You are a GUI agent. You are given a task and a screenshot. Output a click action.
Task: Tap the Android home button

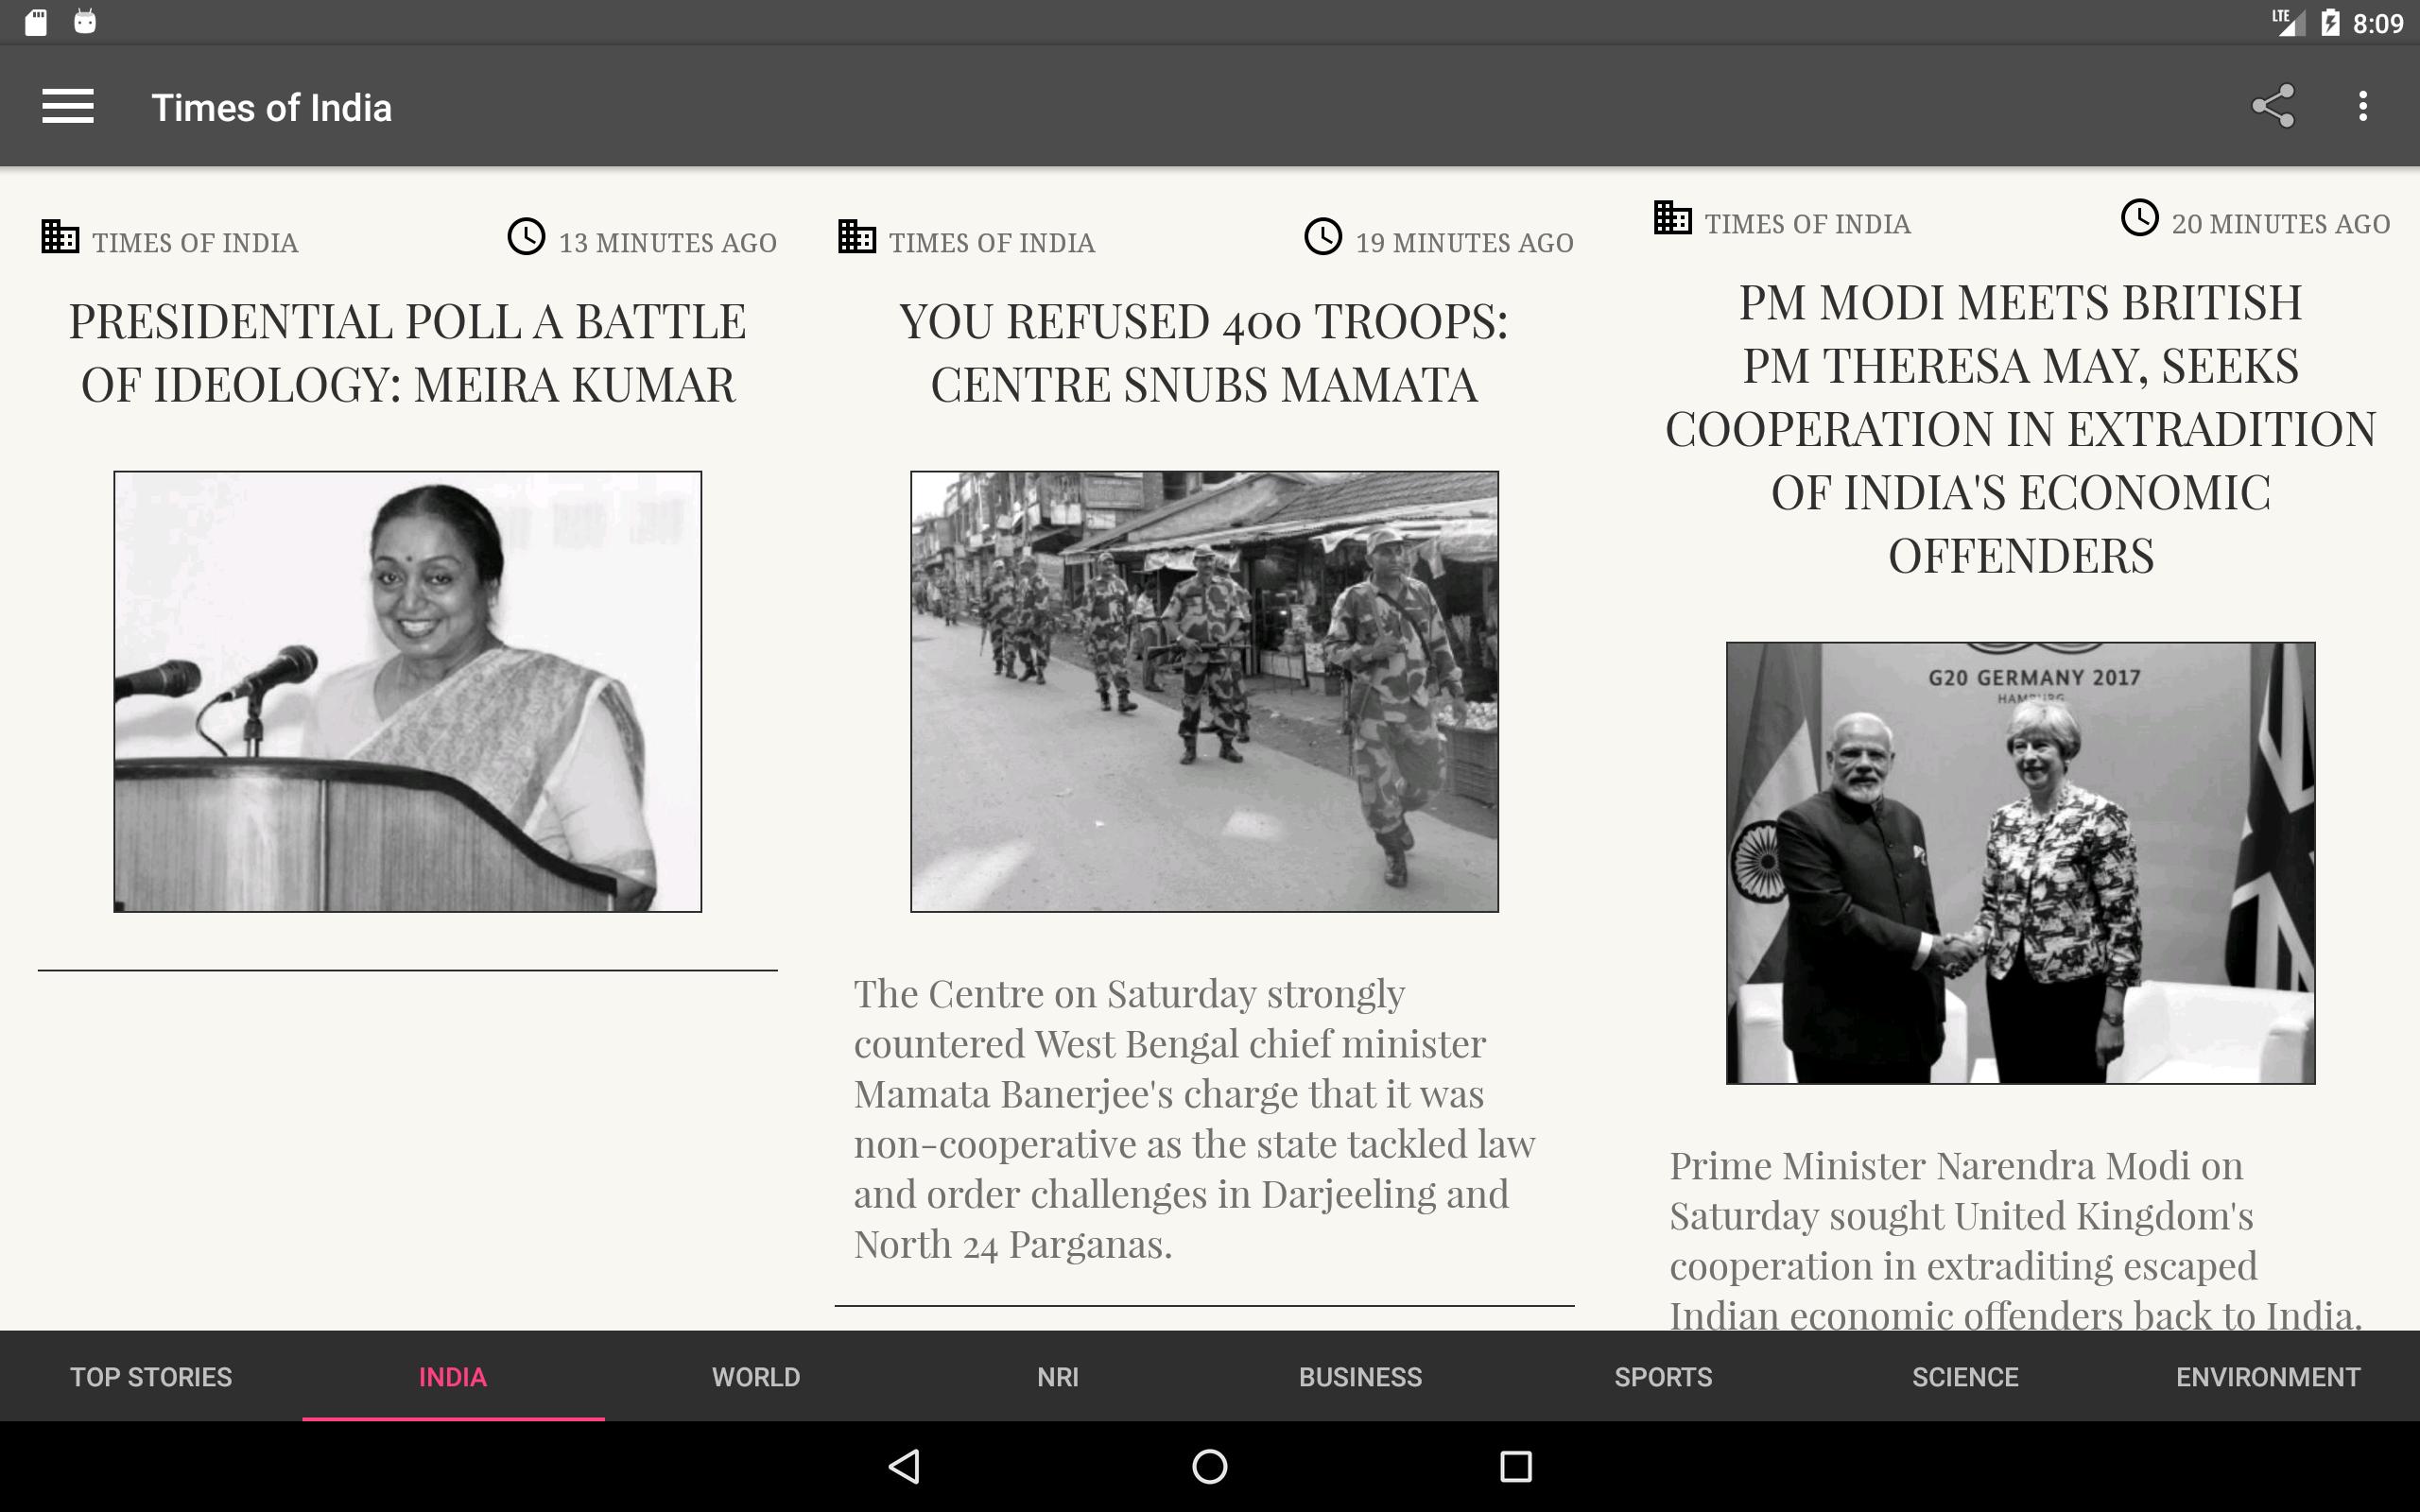(x=1210, y=1466)
